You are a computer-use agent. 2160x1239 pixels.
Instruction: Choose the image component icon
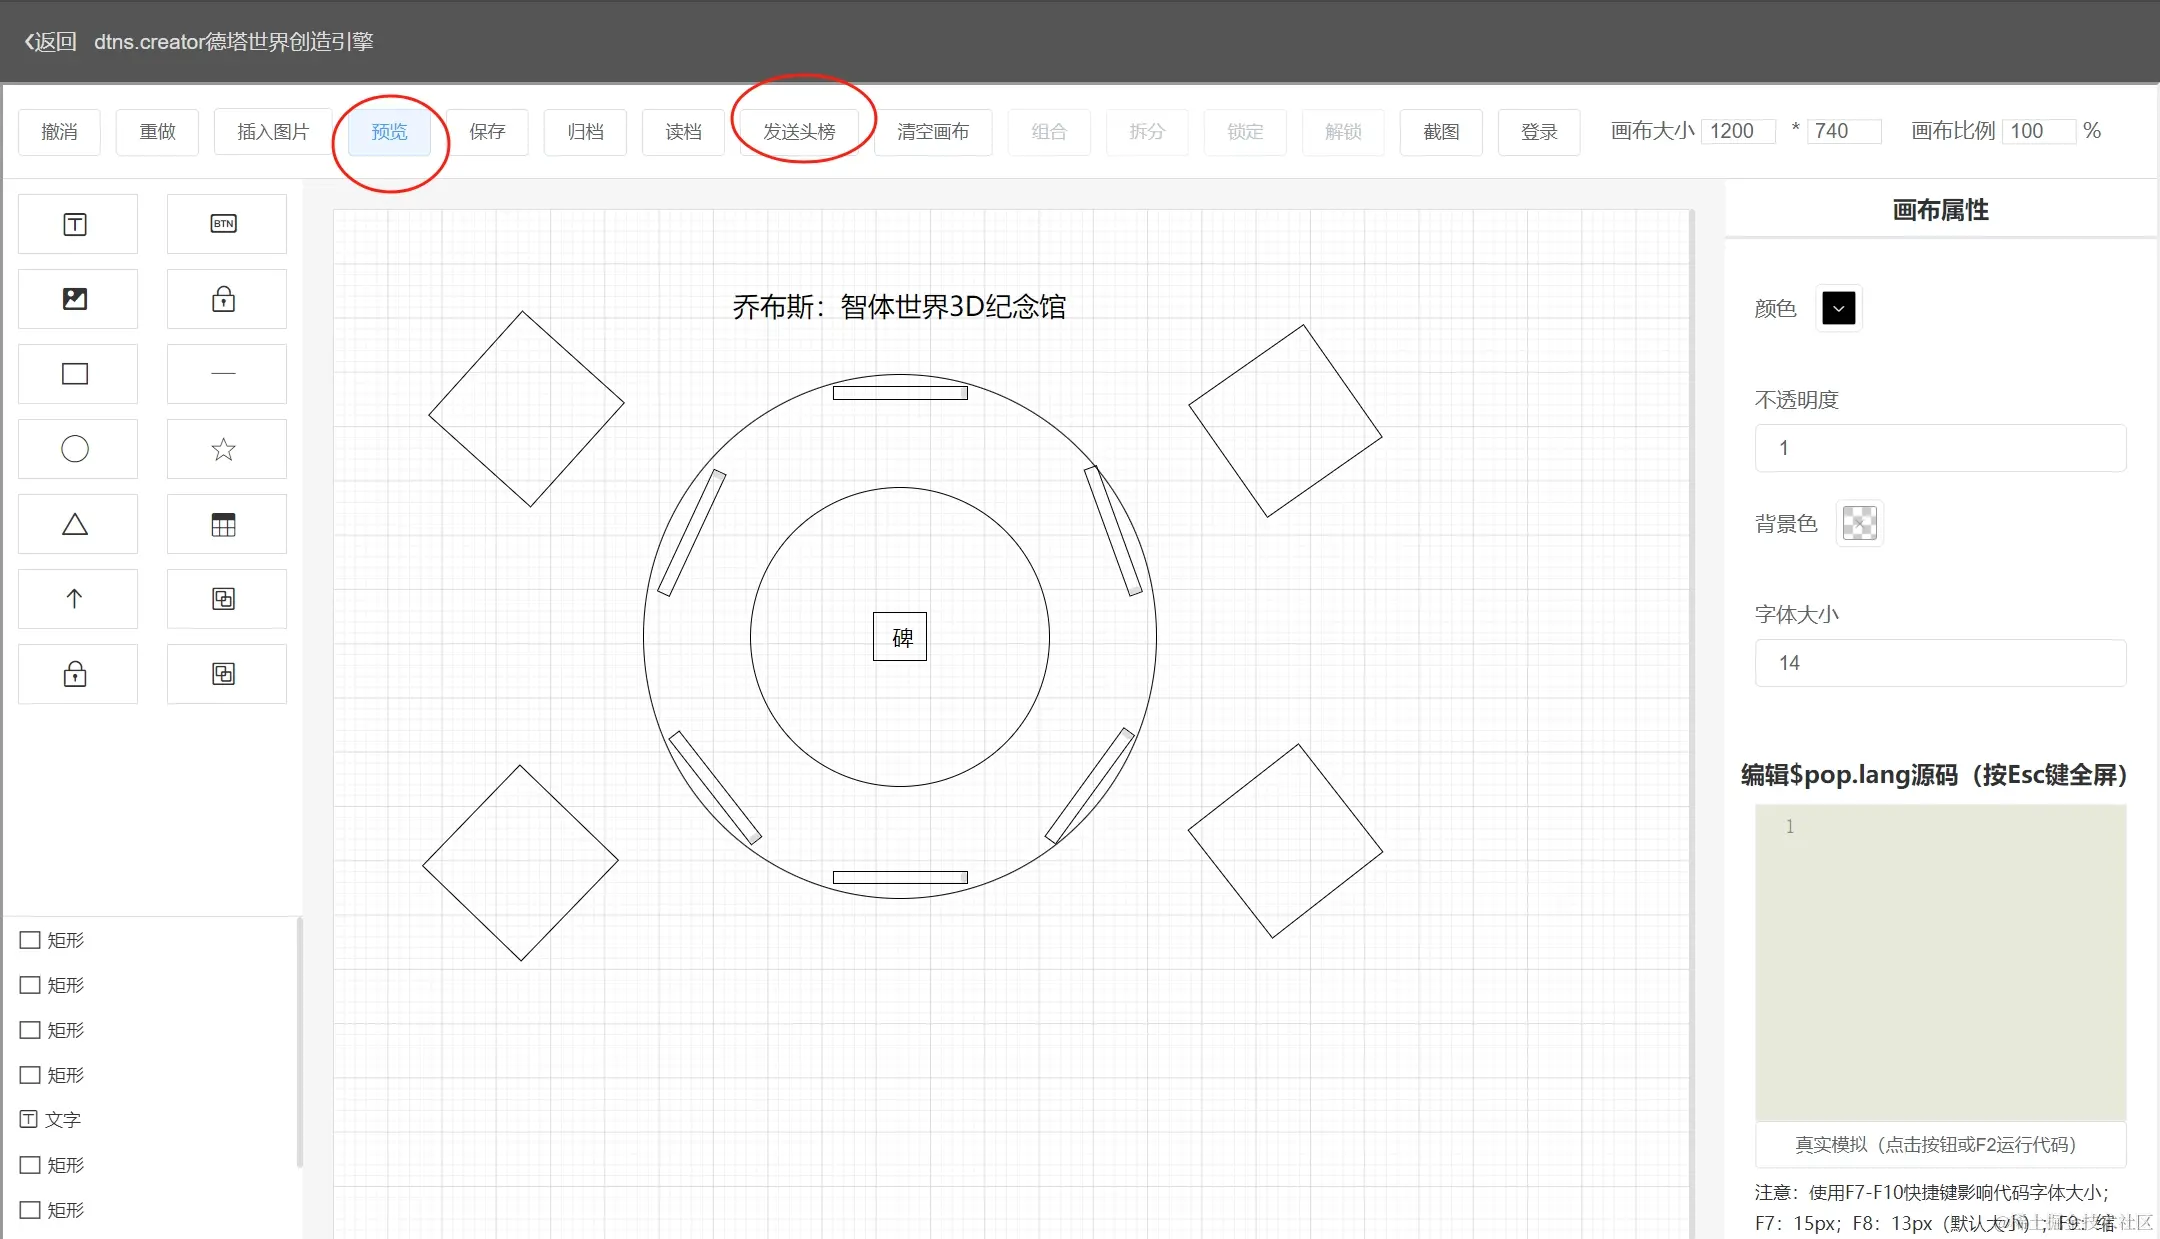76,299
